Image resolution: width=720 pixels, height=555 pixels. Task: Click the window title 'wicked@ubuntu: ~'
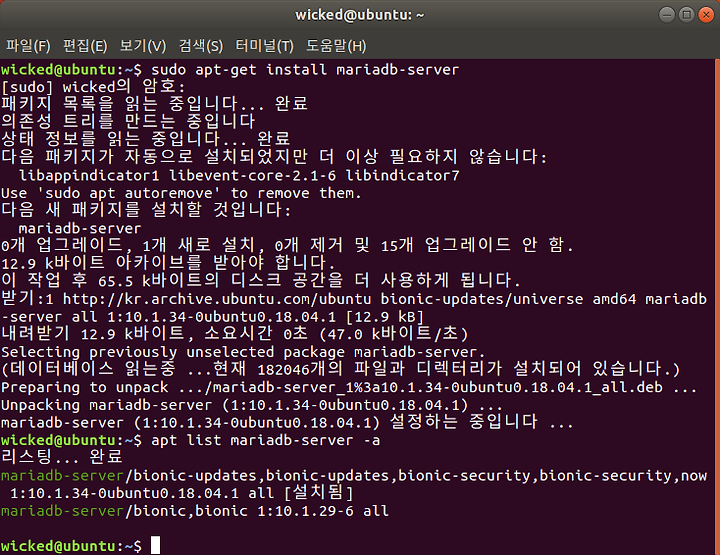click(x=360, y=15)
